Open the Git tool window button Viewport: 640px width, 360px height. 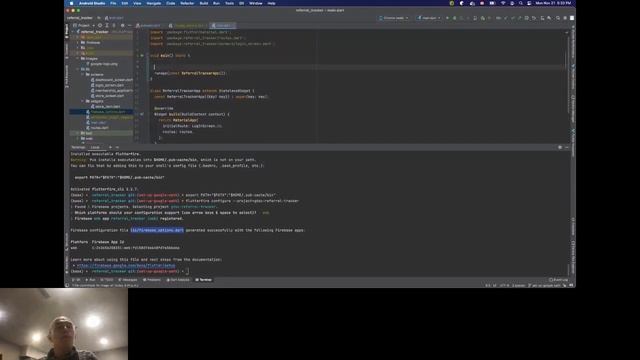(76, 280)
